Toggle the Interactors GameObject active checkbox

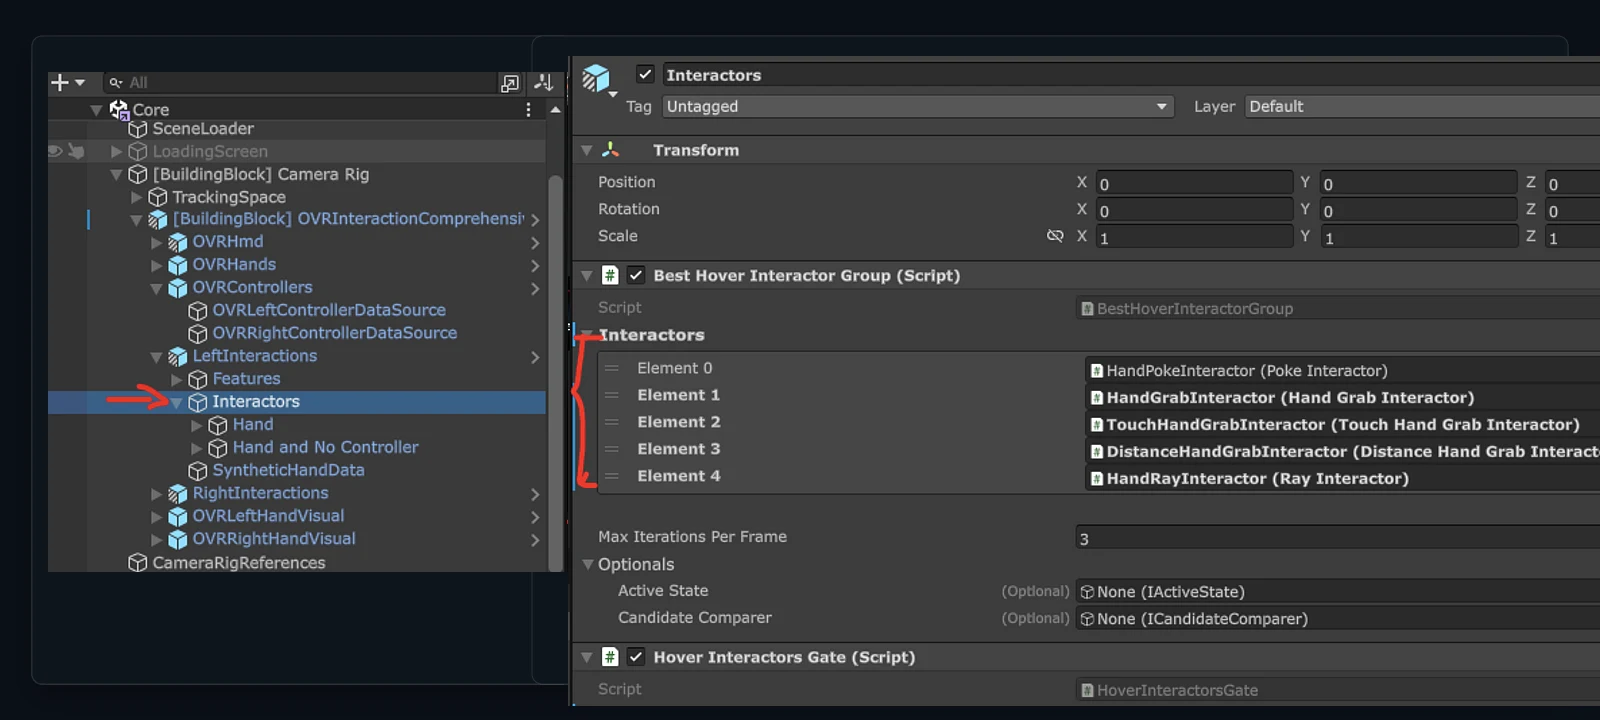click(645, 74)
